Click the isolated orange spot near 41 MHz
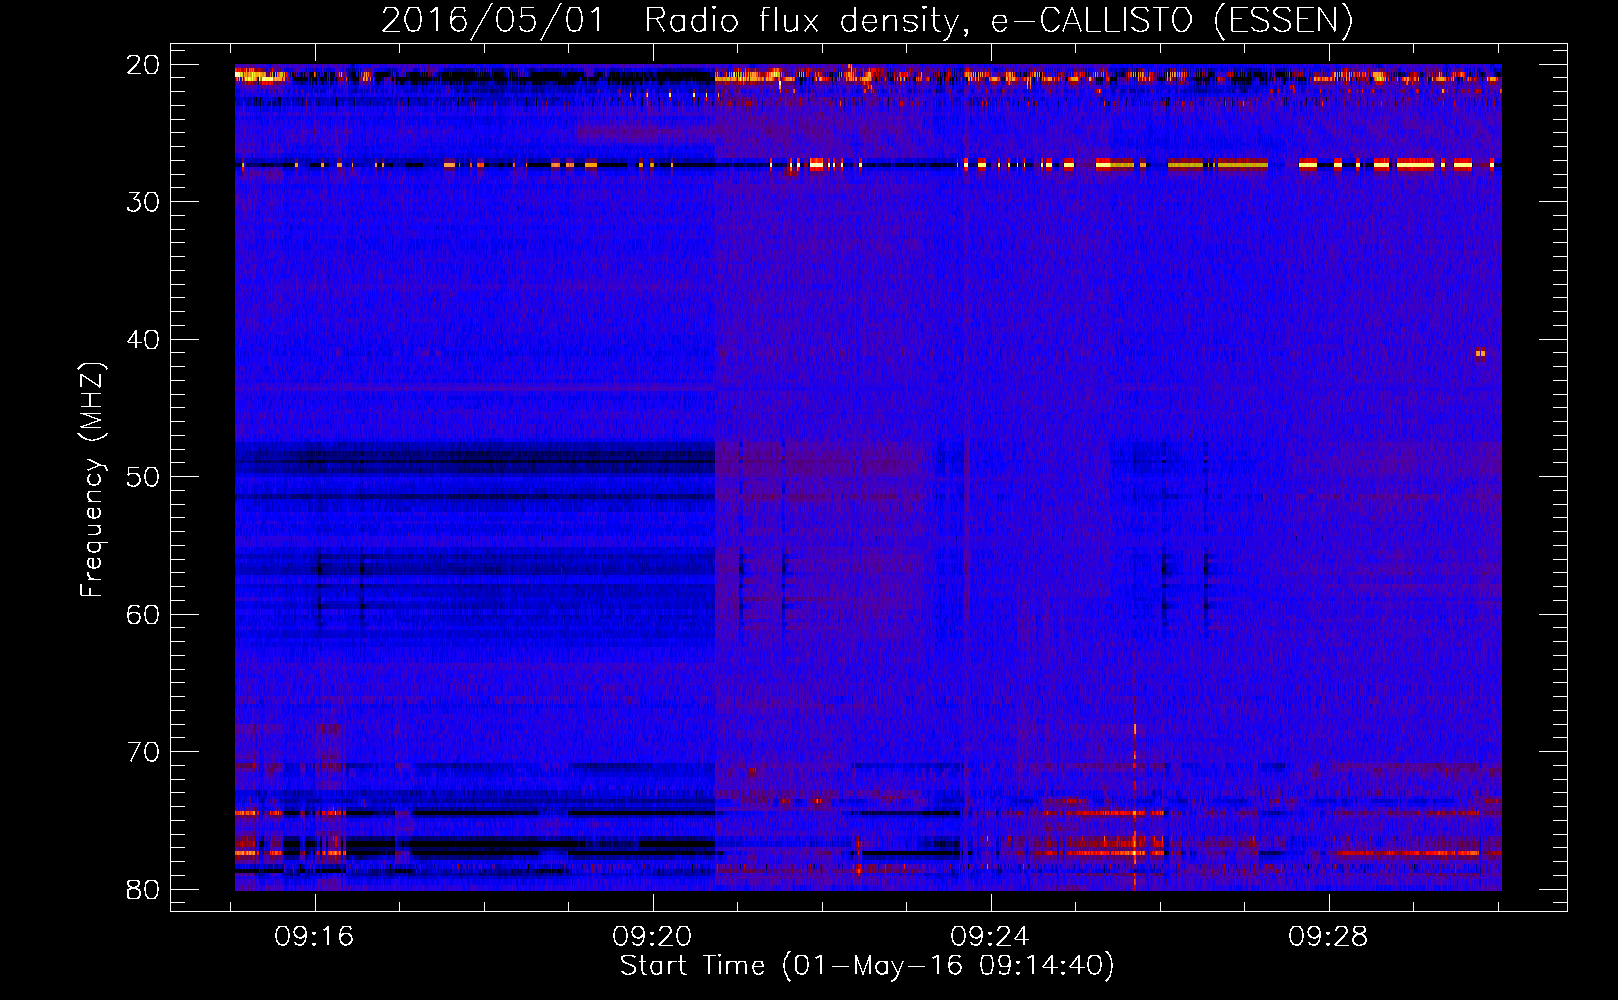 click(1480, 353)
